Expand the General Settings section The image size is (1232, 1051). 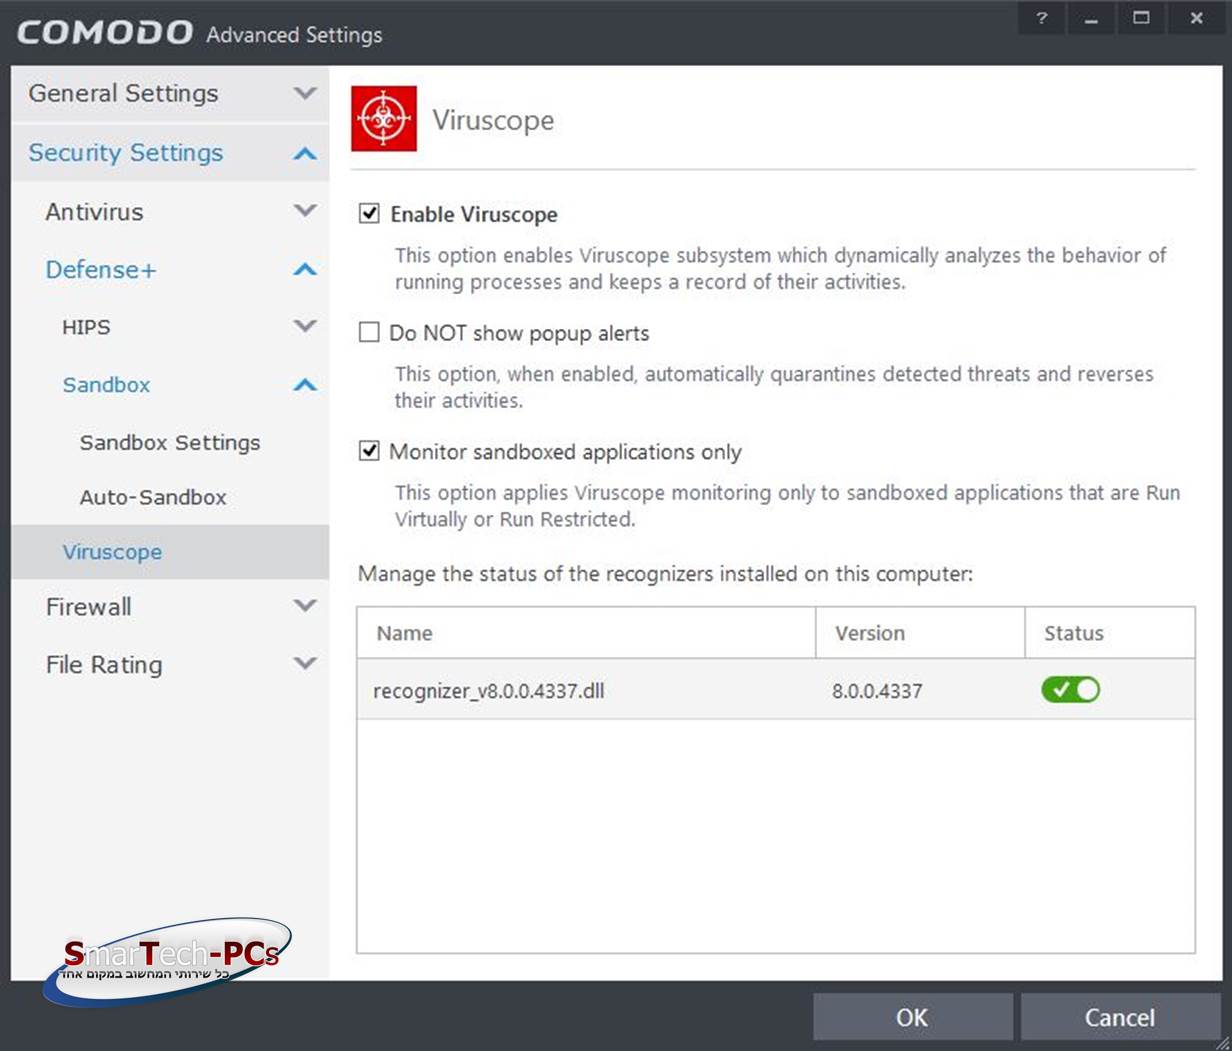[x=305, y=93]
